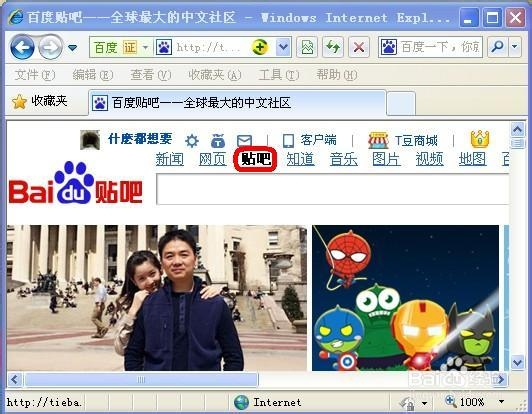Viewport: 532px width, 414px height.
Task: Click the compatibility view page icon
Action: [x=307, y=47]
